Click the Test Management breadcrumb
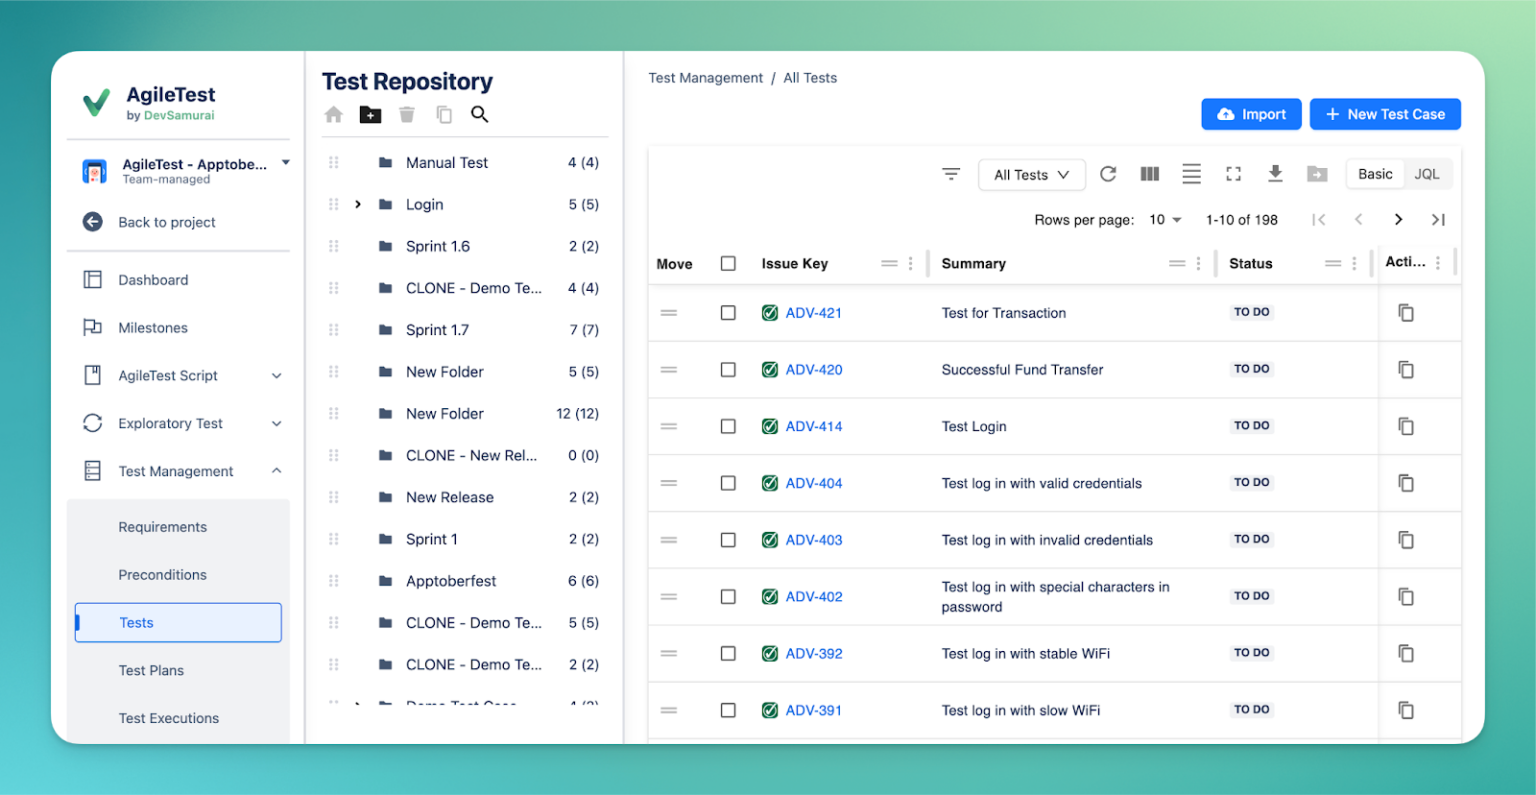 coord(705,78)
